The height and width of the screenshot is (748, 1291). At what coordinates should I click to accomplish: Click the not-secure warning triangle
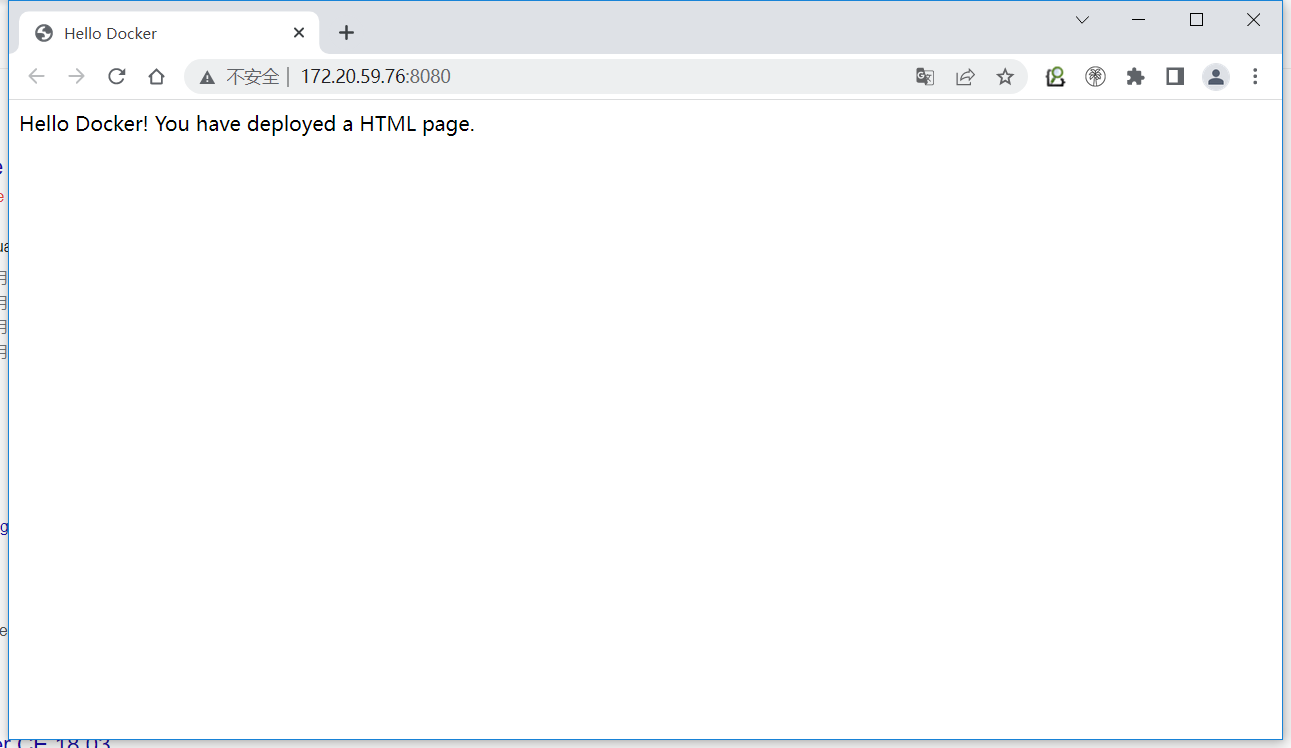click(x=207, y=77)
